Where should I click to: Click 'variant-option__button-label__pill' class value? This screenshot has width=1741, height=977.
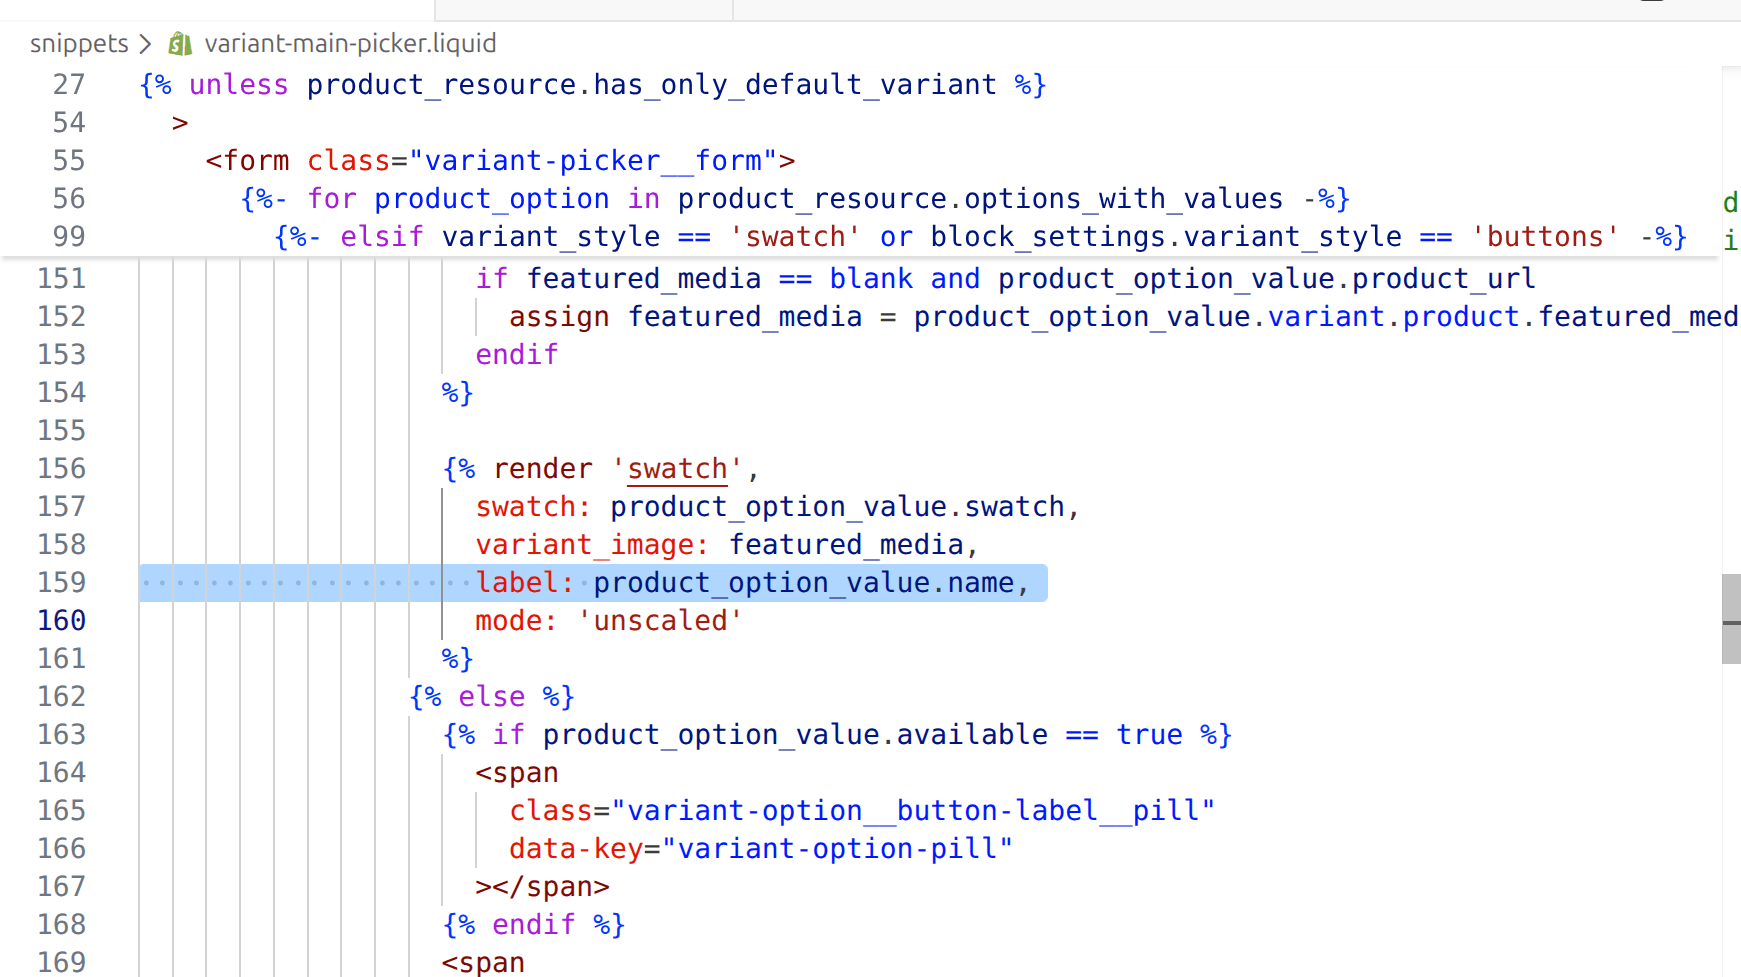pyautogui.click(x=913, y=811)
